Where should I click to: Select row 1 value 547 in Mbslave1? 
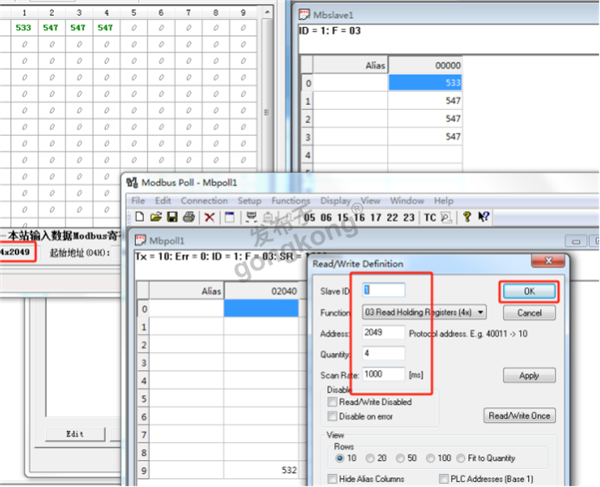(425, 101)
